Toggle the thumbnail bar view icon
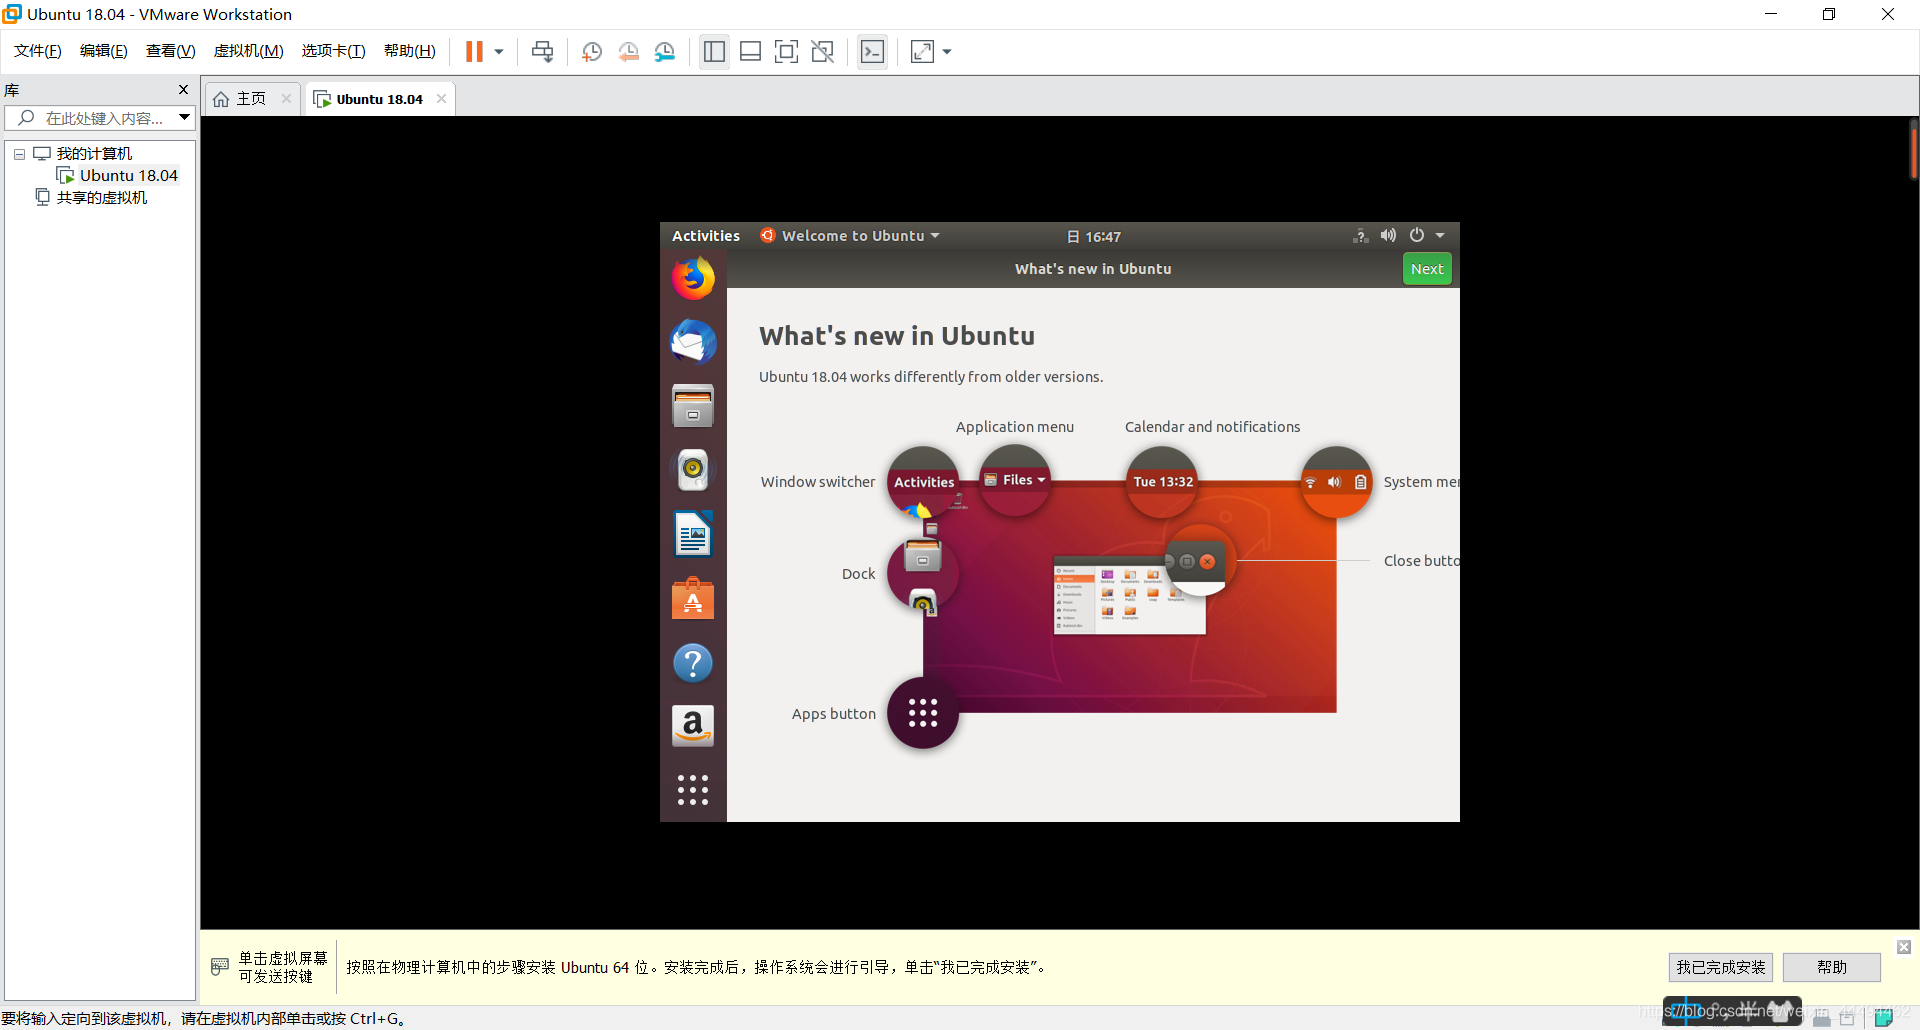Viewport: 1920px width, 1030px height. point(750,52)
